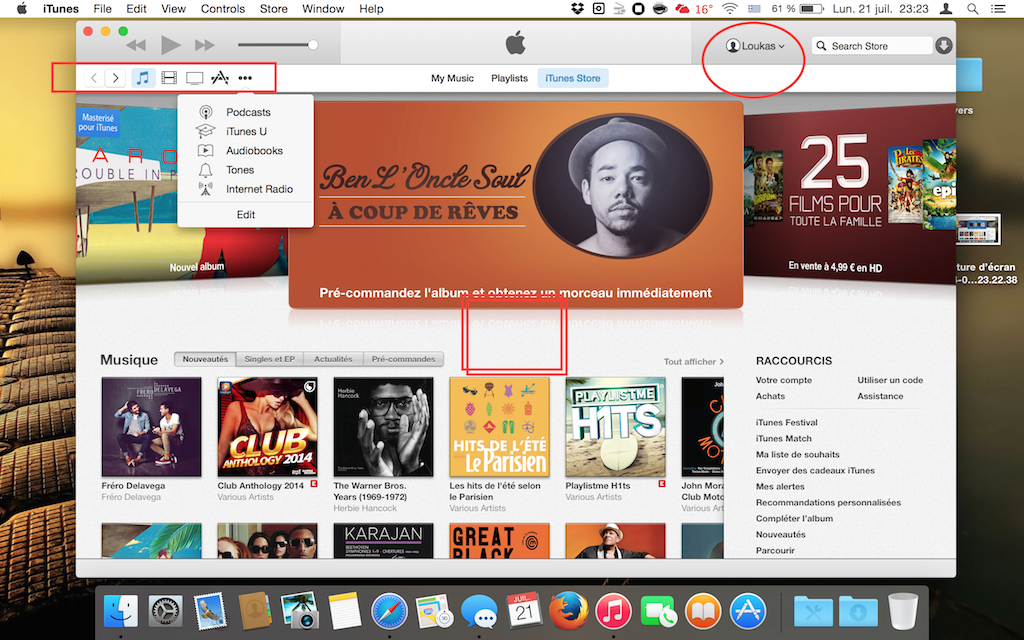Select the iTunes Store tab
1024x640 pixels.
click(573, 78)
